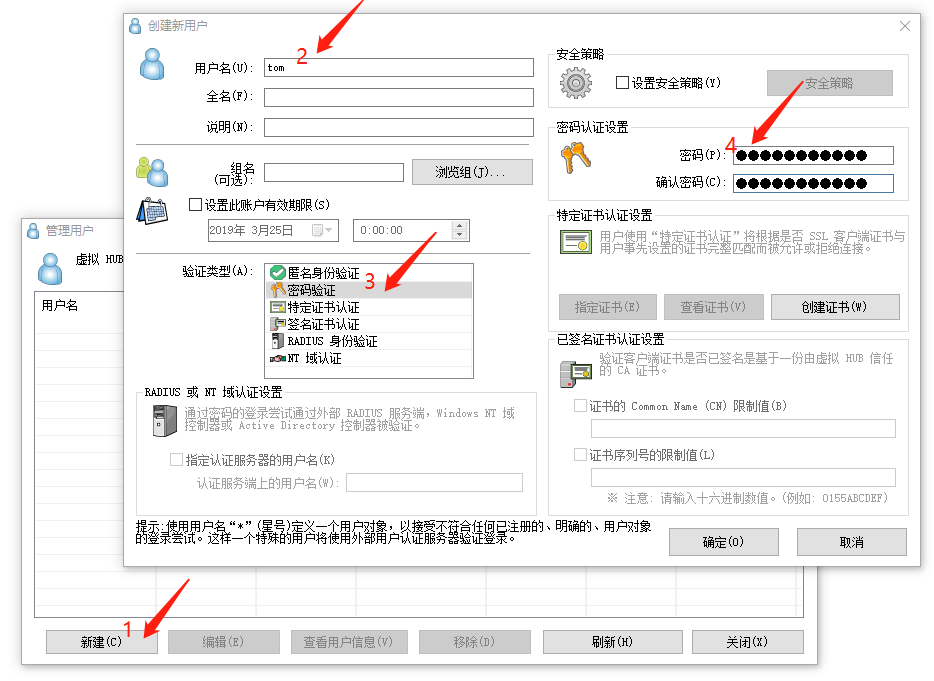Viewport: 934px width, 681px height.
Task: Click the 认证服务端上的用户名 field
Action: (x=434, y=483)
